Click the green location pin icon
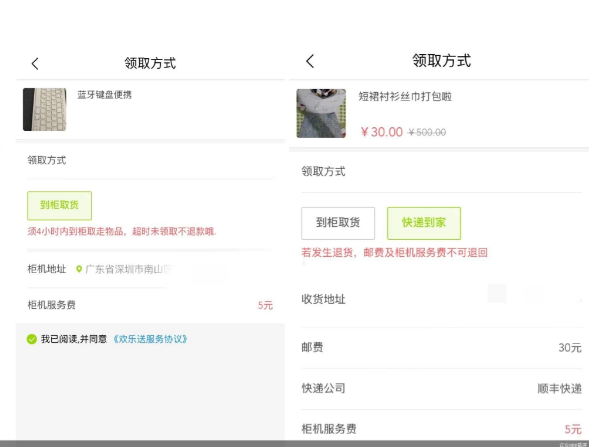Image resolution: width=601 pixels, height=447 pixels. pyautogui.click(x=79, y=270)
